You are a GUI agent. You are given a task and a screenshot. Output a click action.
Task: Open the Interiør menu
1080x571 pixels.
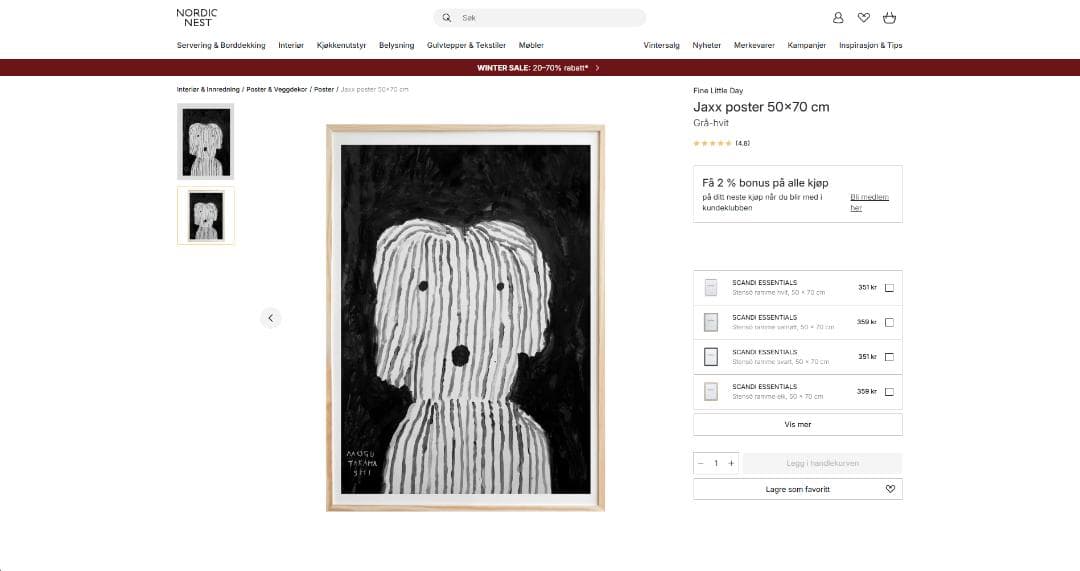pos(291,45)
